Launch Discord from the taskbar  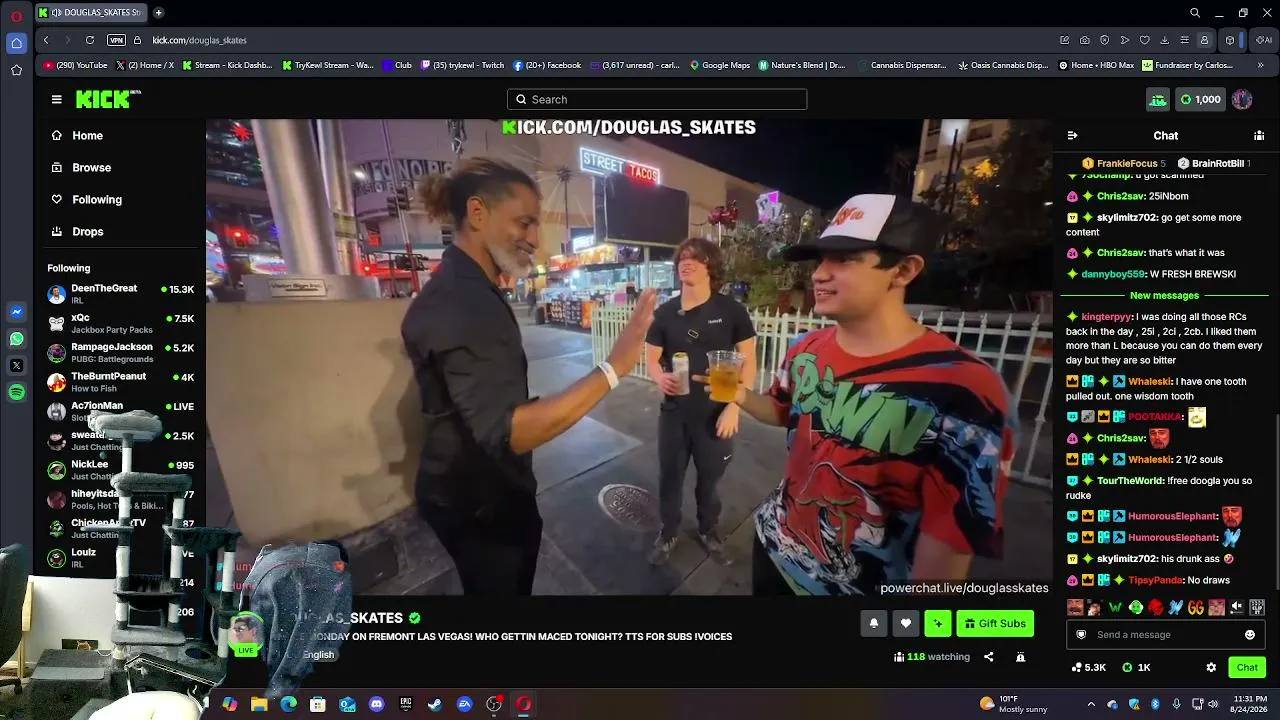[376, 704]
